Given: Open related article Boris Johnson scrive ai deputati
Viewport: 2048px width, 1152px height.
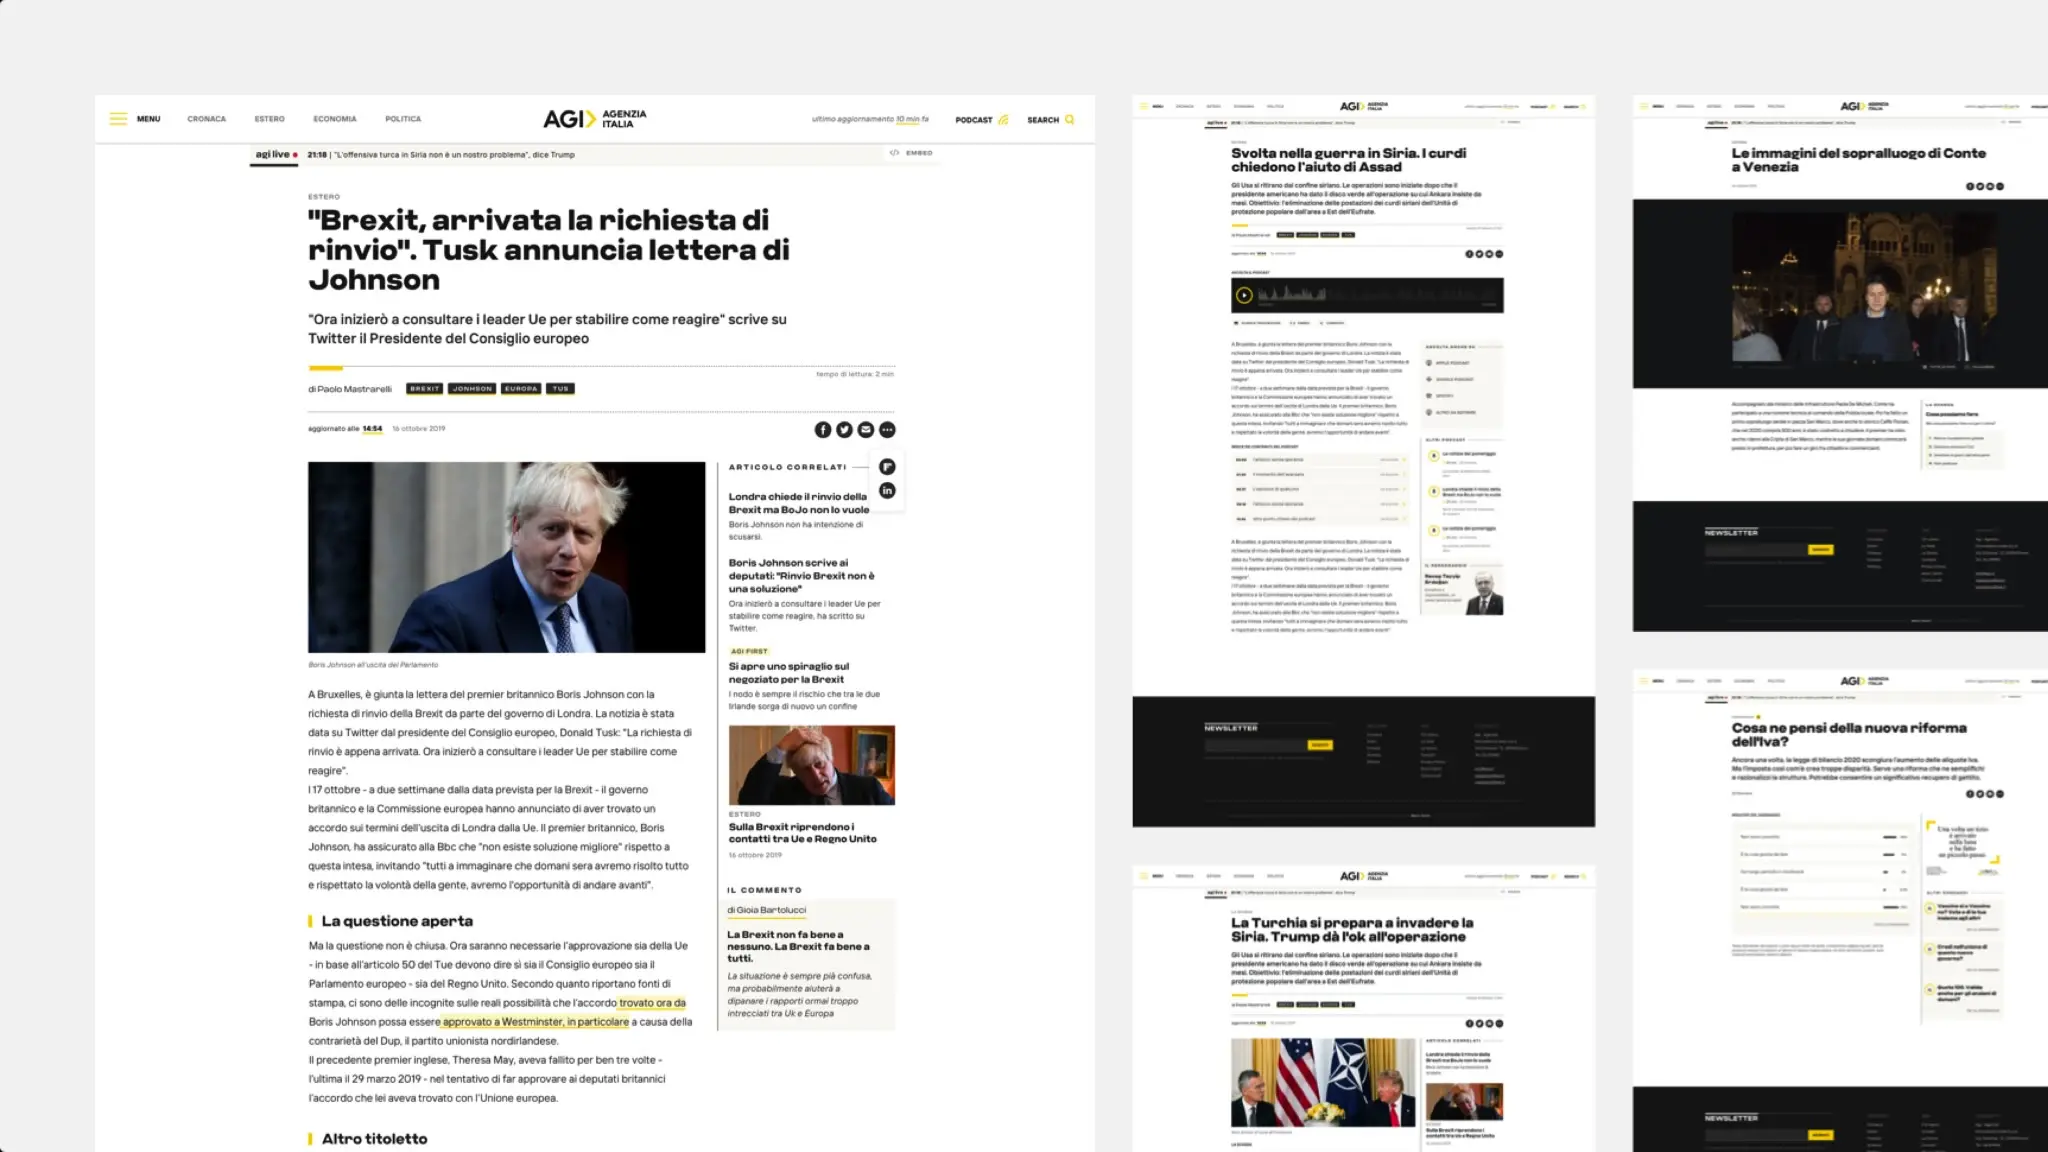Looking at the screenshot, I should pyautogui.click(x=802, y=575).
